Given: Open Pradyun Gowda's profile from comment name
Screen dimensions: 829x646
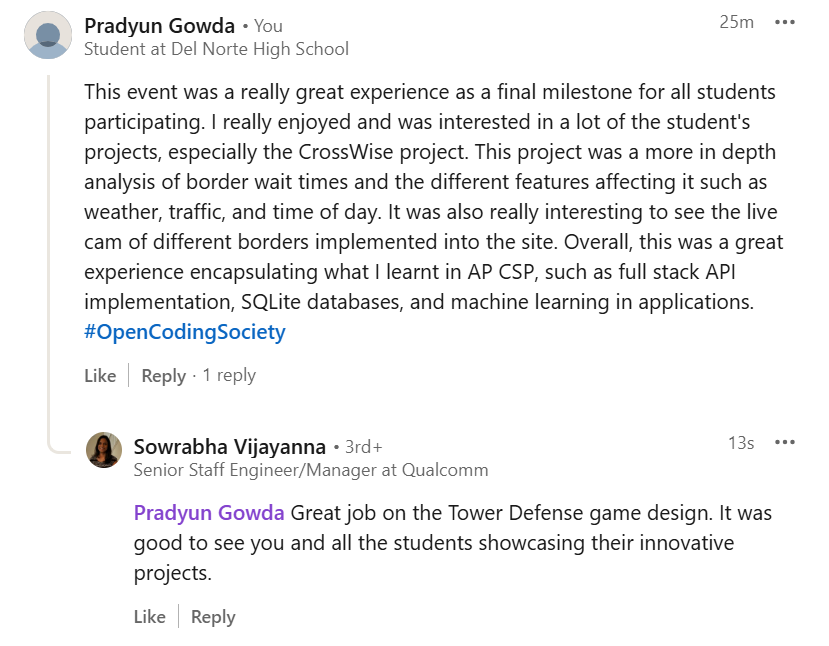Looking at the screenshot, I should tap(158, 25).
